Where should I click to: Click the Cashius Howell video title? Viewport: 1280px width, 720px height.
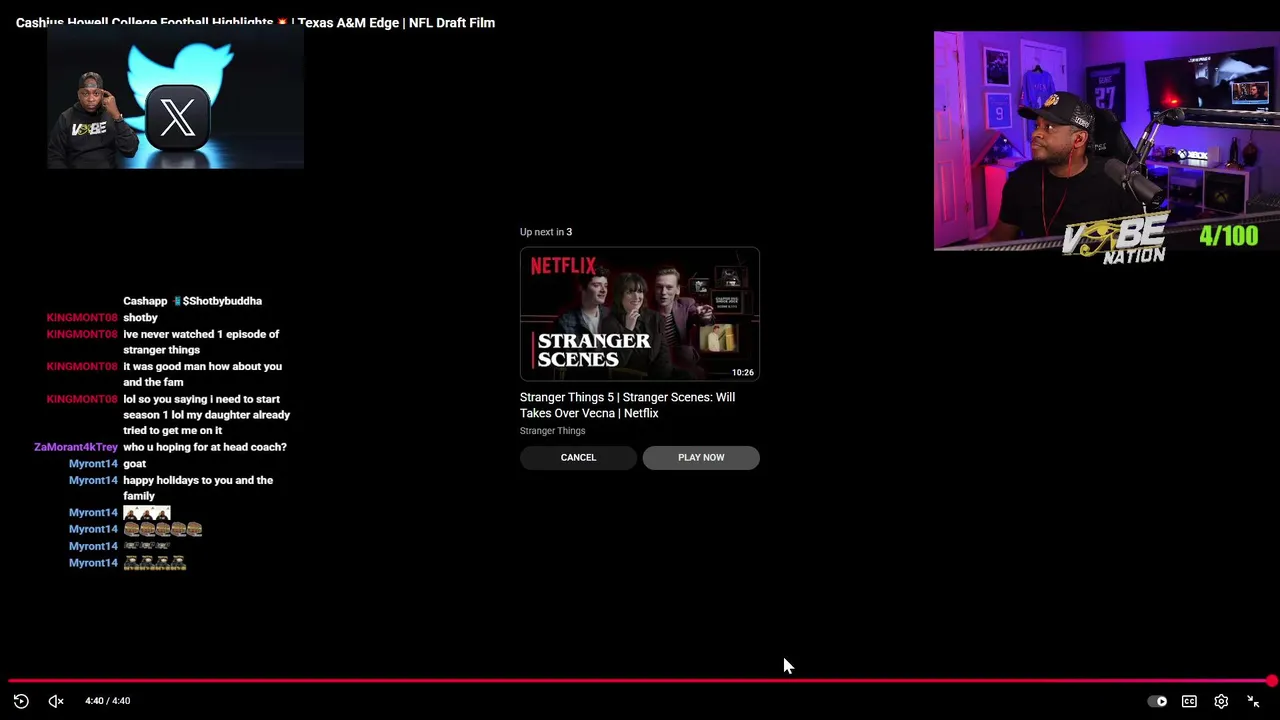255,22
